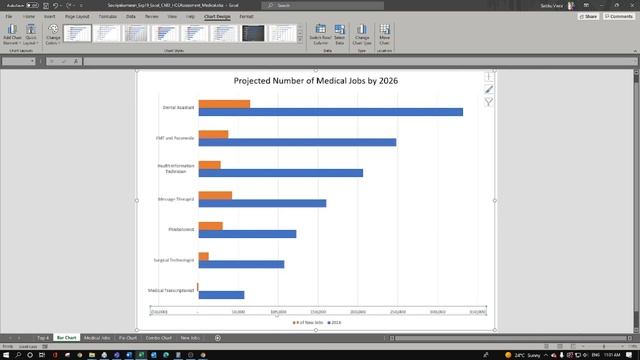Viewport: 640px width, 360px height.
Task: Open the Format tab
Action: point(246,17)
